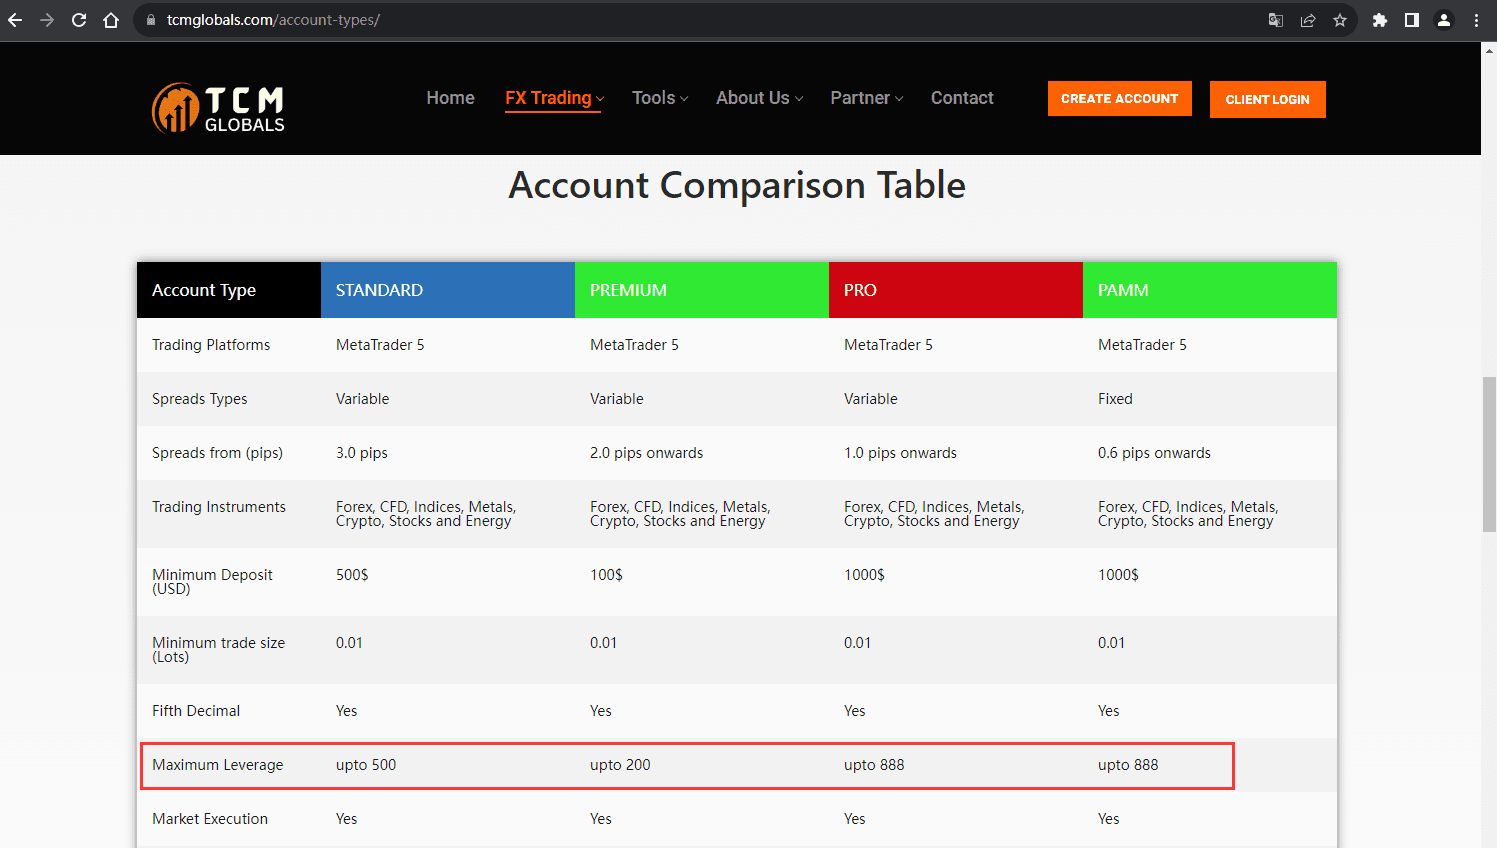The image size is (1497, 848).
Task: Click the TCM Globals logo
Action: click(218, 108)
